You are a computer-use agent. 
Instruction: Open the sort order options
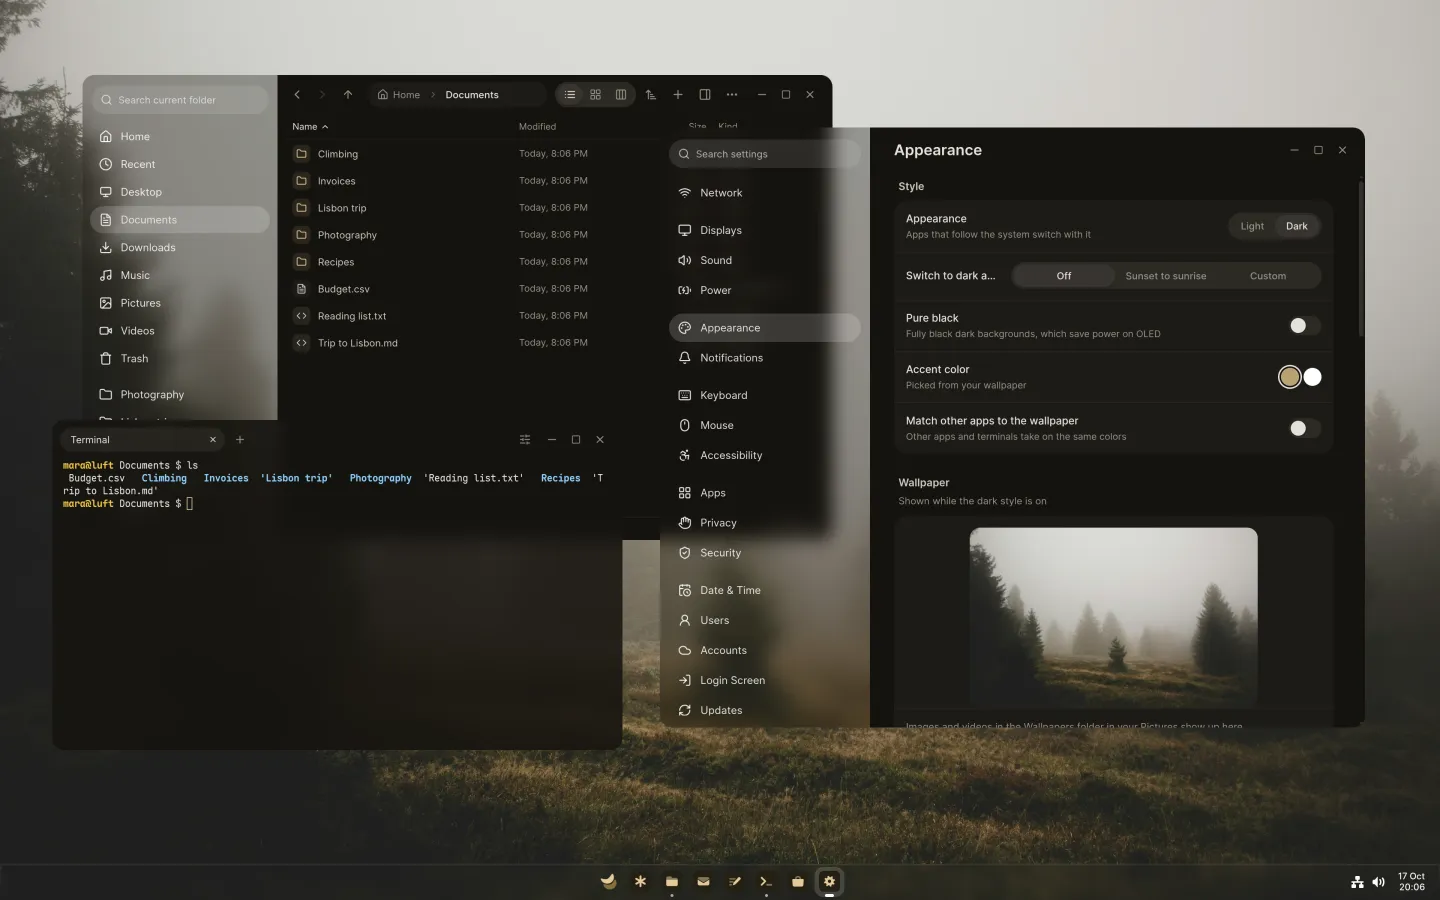coord(651,95)
